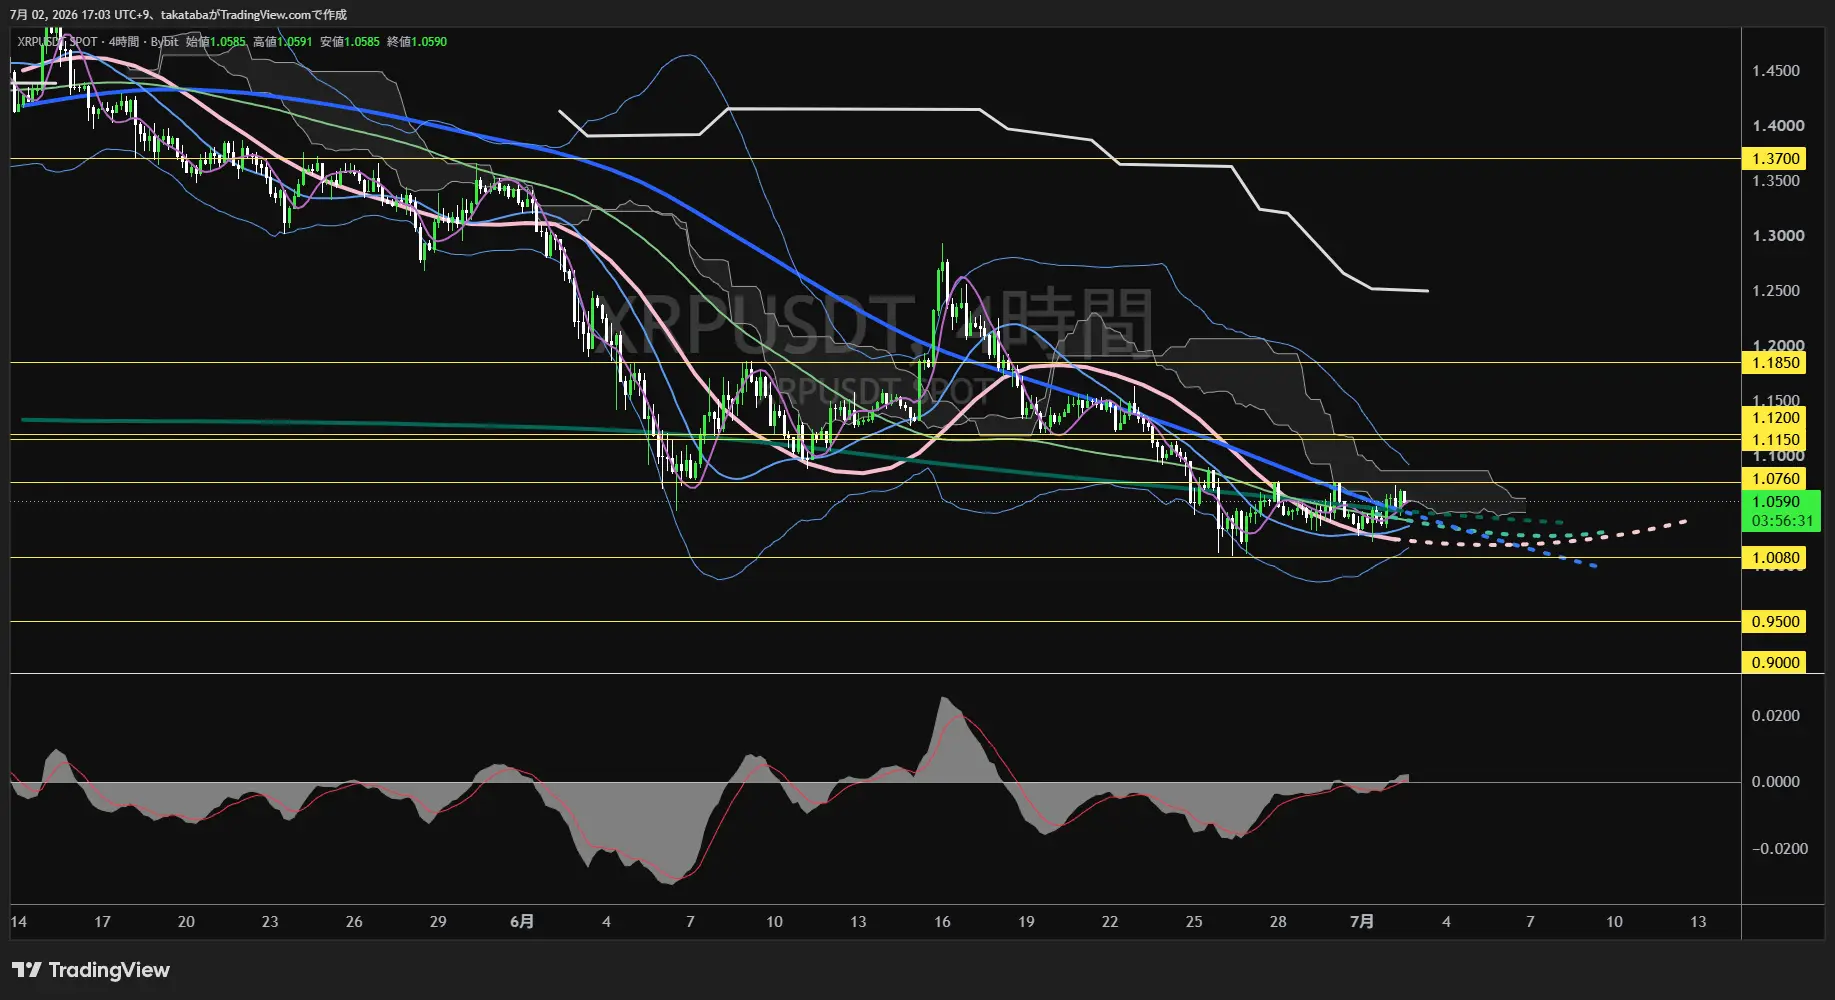Click the TradingView logo
This screenshot has height=1000, width=1835.
(x=91, y=970)
